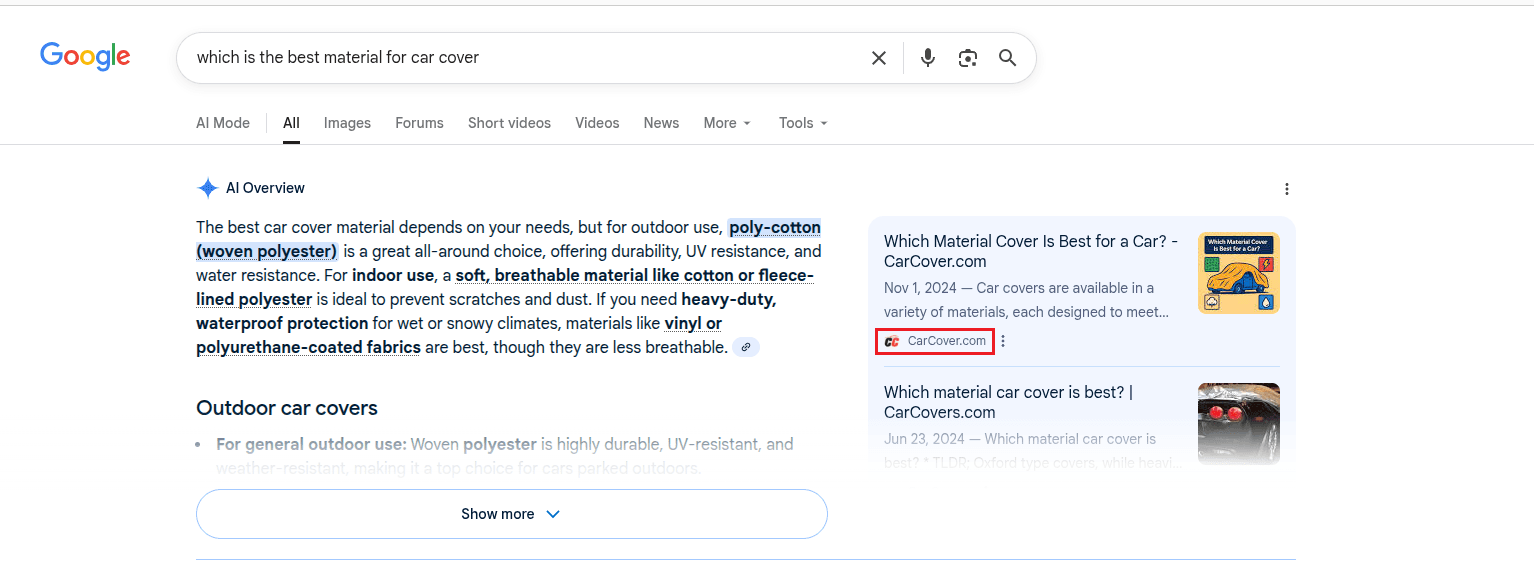
Task: Click the CarCovers.com result thumbnail image
Action: 1238,424
